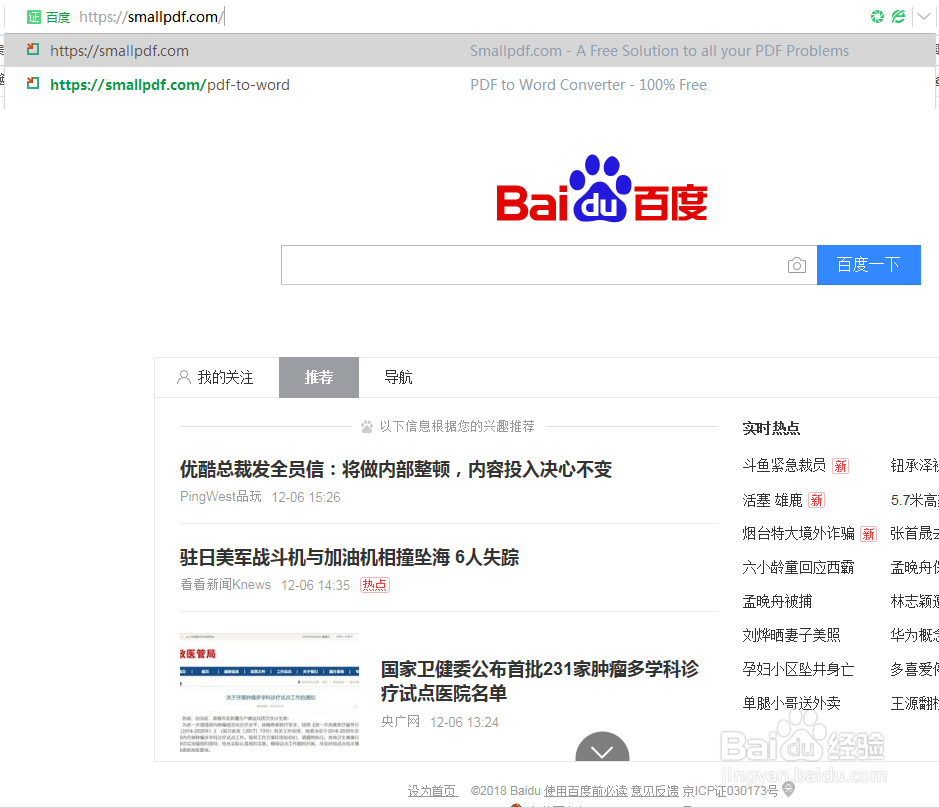Select the smallpdf.com/pdf-to-word suggestion

[470, 84]
